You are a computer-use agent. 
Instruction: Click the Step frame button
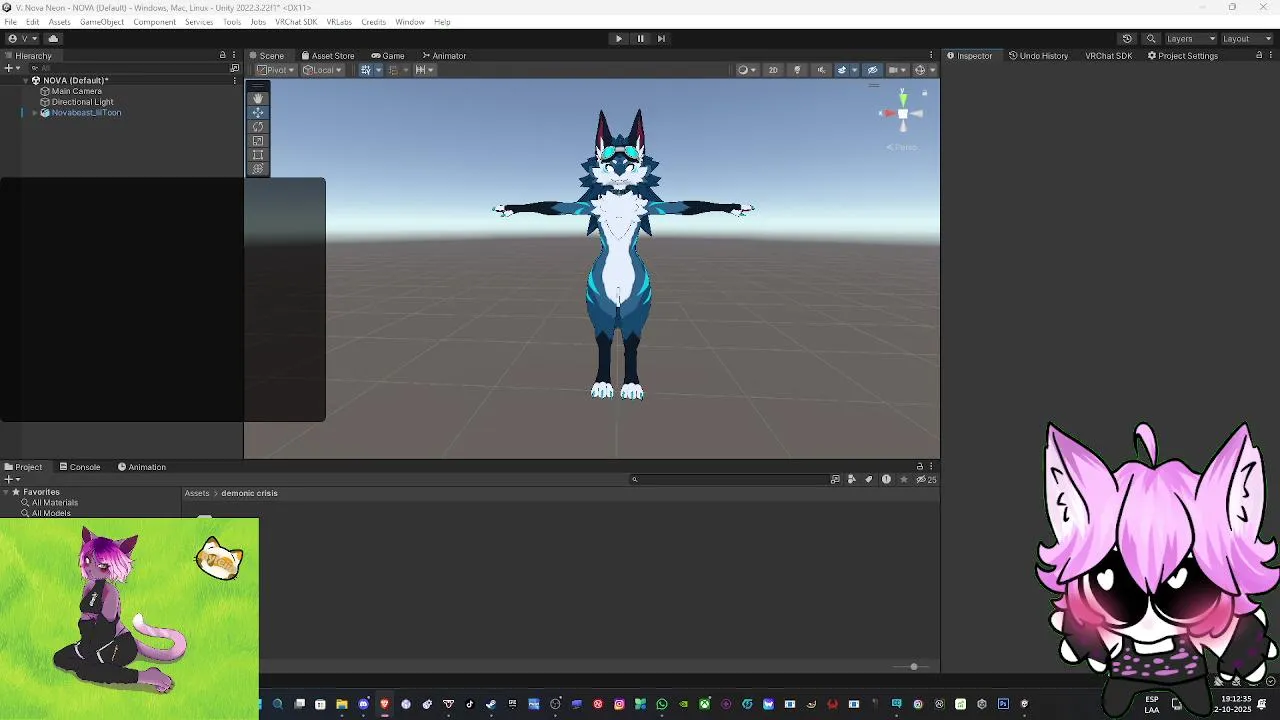click(x=661, y=38)
